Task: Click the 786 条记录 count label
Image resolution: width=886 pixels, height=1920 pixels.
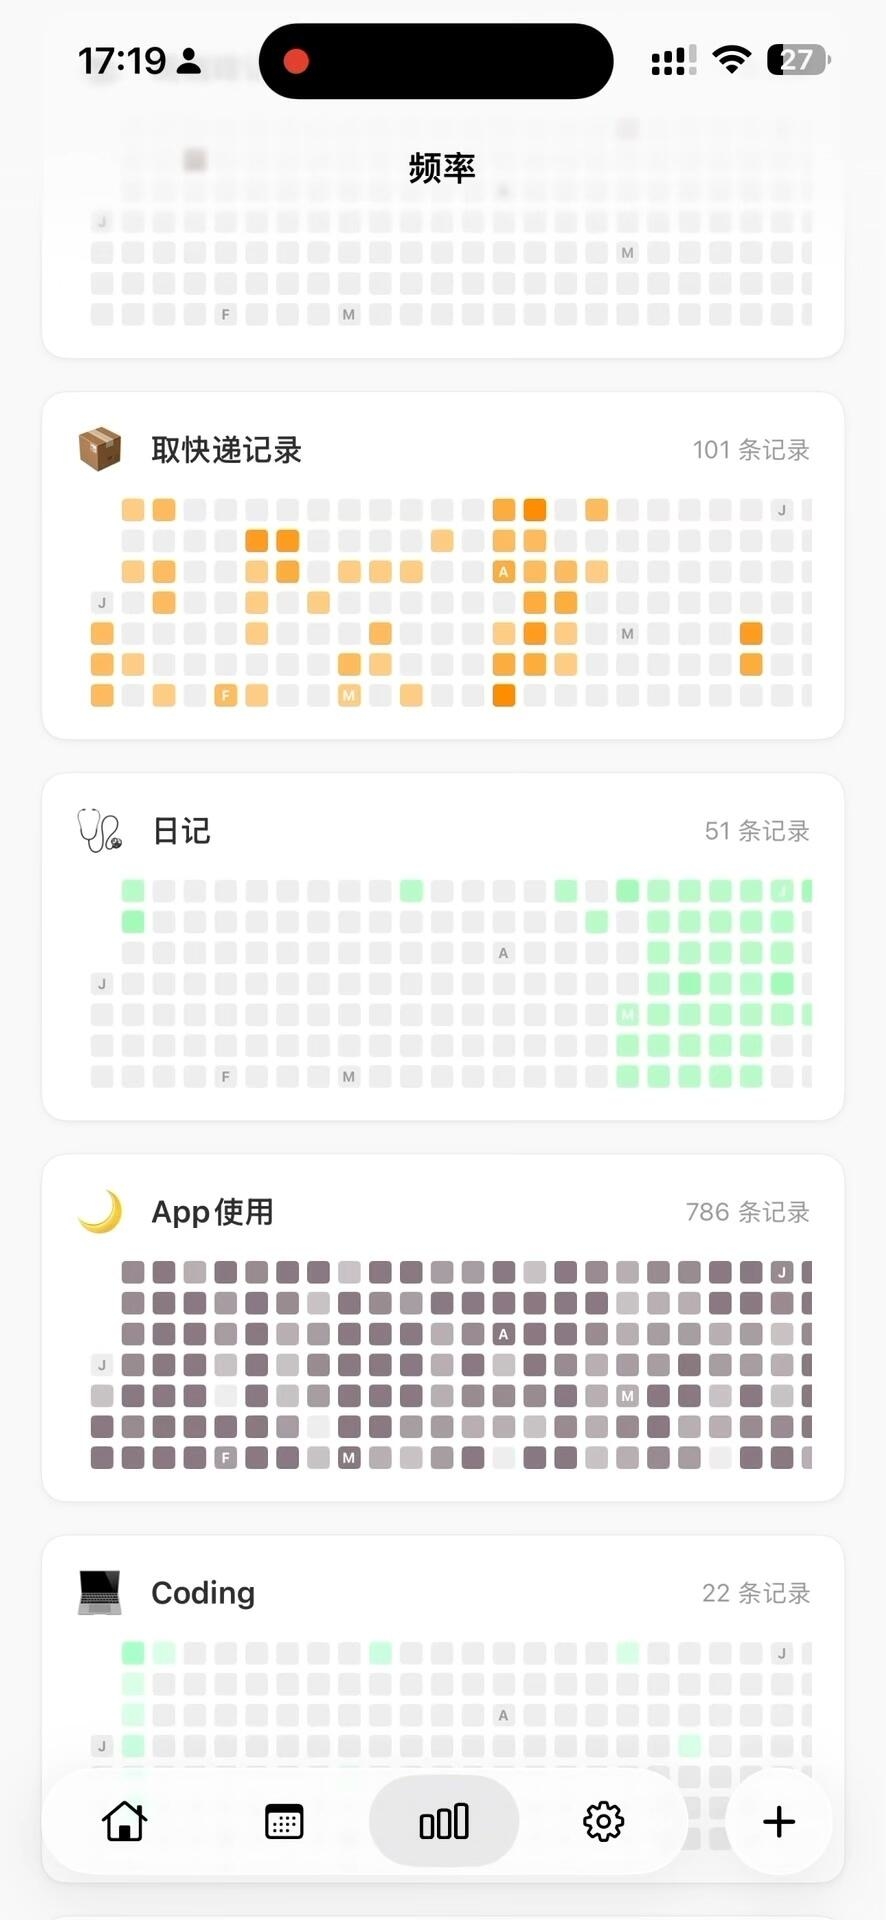Action: pos(747,1212)
